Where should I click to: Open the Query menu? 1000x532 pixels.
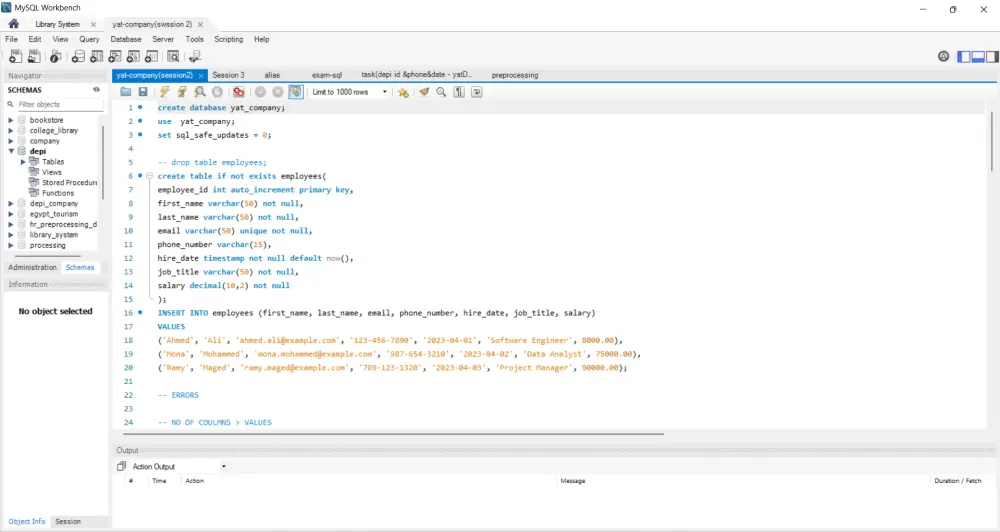click(89, 39)
